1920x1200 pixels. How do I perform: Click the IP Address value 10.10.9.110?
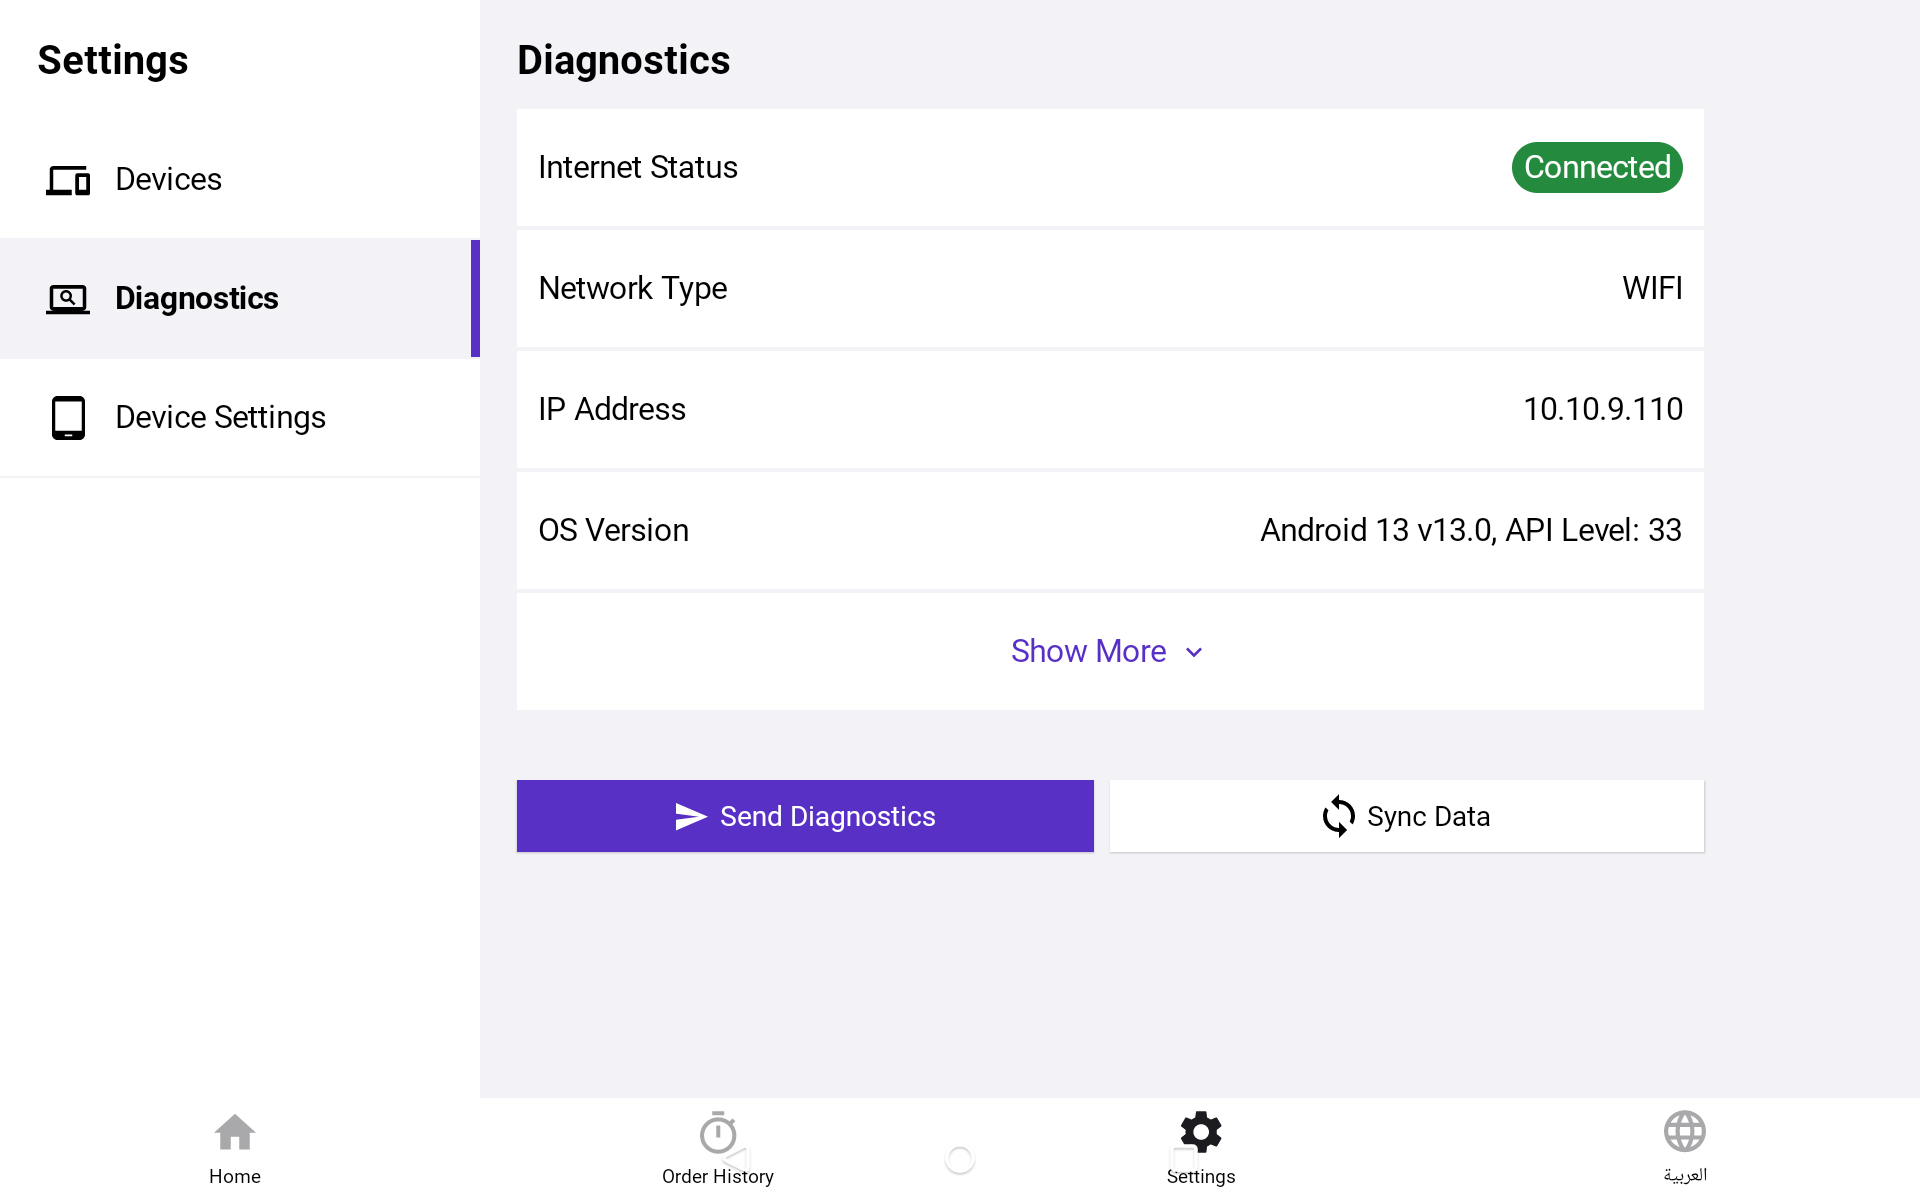pyautogui.click(x=1602, y=409)
